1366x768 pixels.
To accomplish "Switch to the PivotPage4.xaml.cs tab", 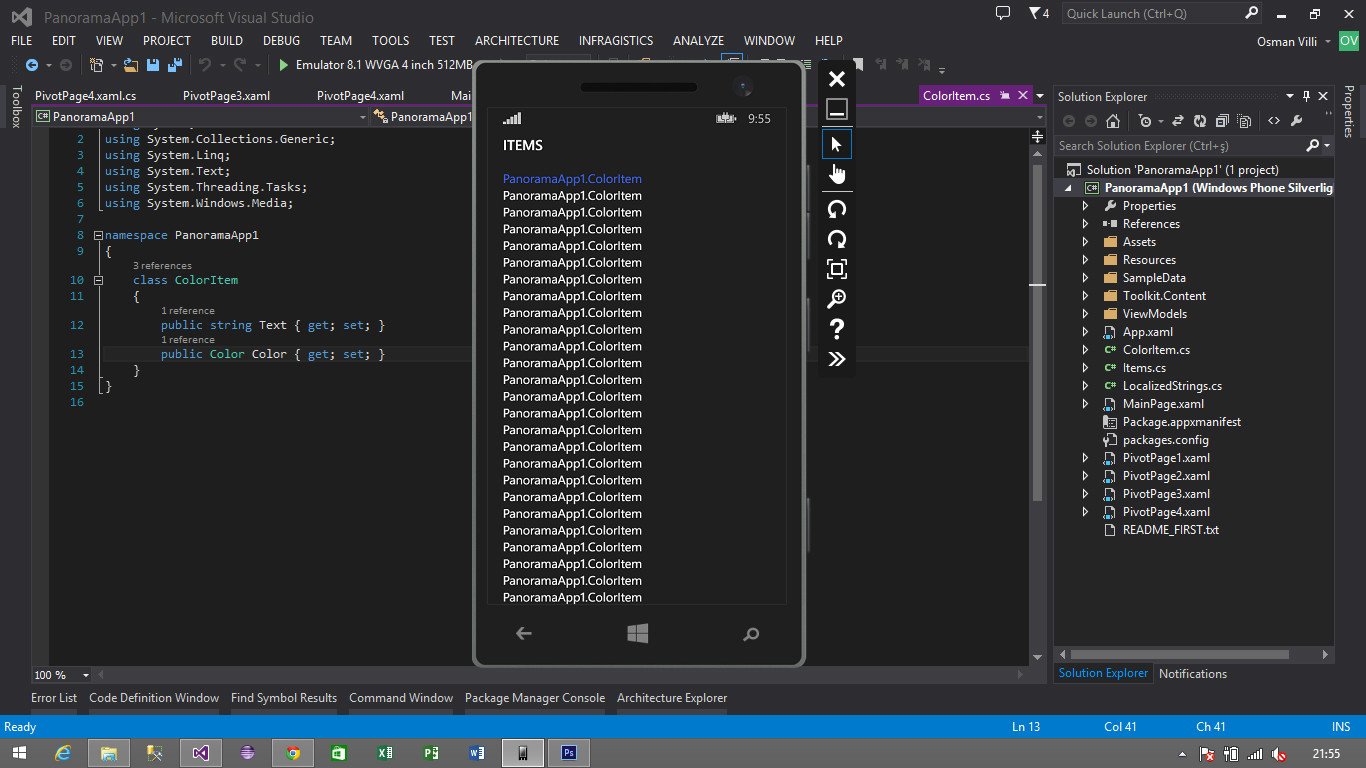I will pos(85,96).
